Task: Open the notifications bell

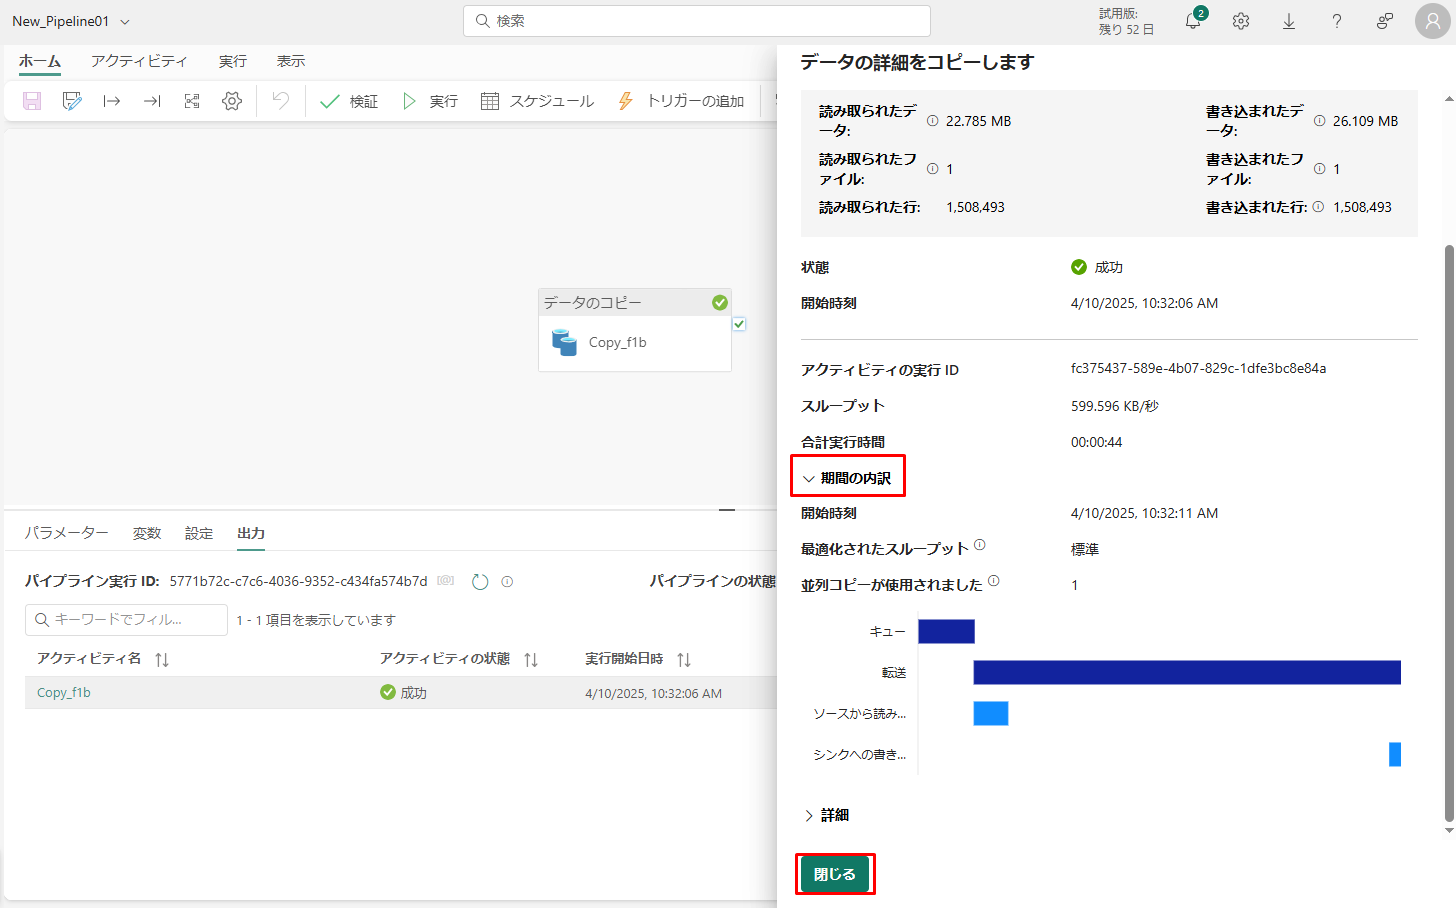Action: (x=1193, y=21)
